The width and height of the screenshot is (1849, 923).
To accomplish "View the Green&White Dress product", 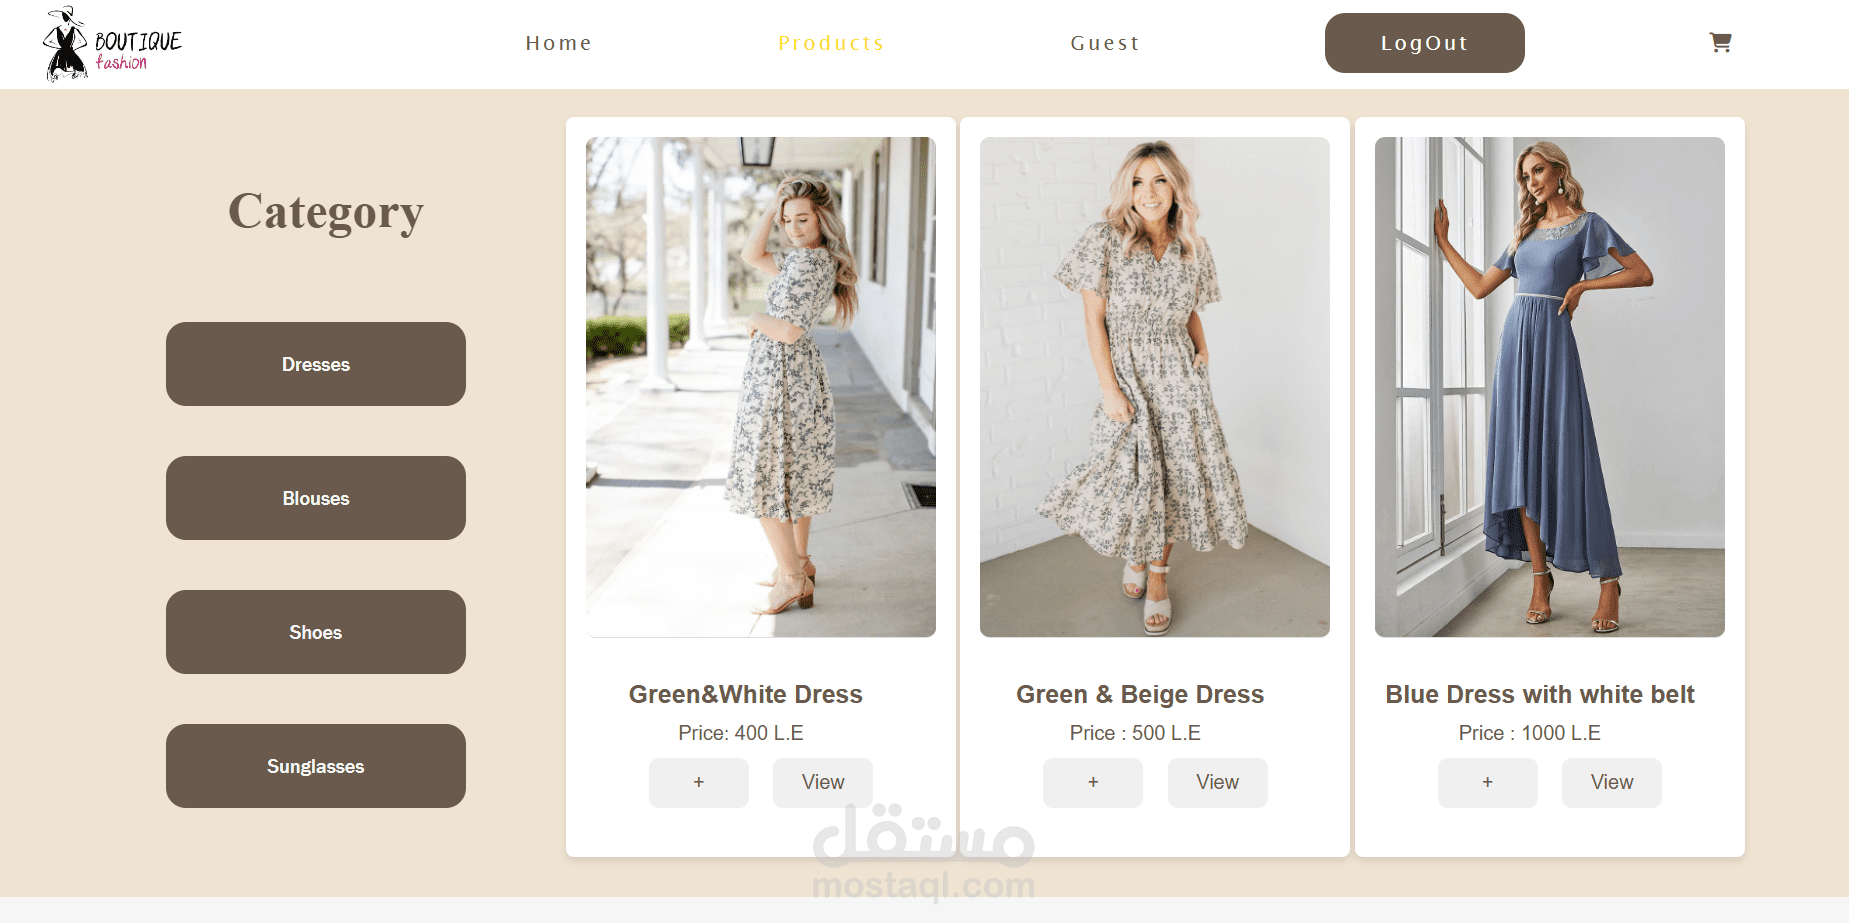I will point(822,783).
